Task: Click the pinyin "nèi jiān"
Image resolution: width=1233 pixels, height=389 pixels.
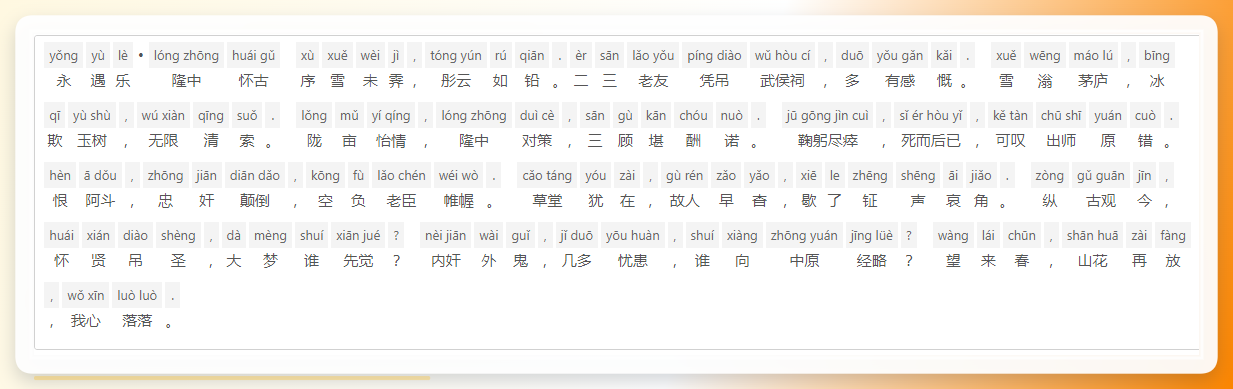Action: [446, 236]
